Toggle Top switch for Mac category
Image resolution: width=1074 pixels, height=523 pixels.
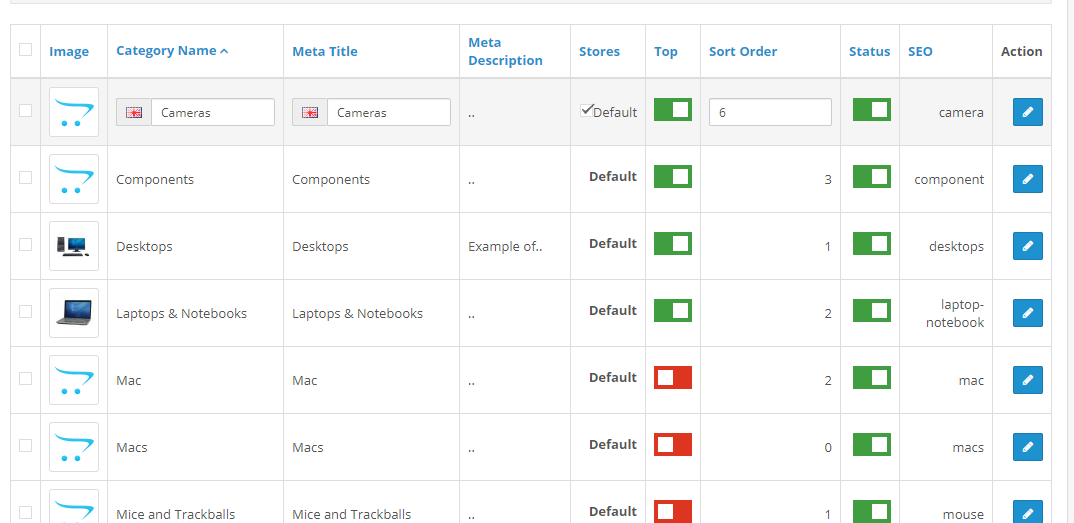click(672, 377)
